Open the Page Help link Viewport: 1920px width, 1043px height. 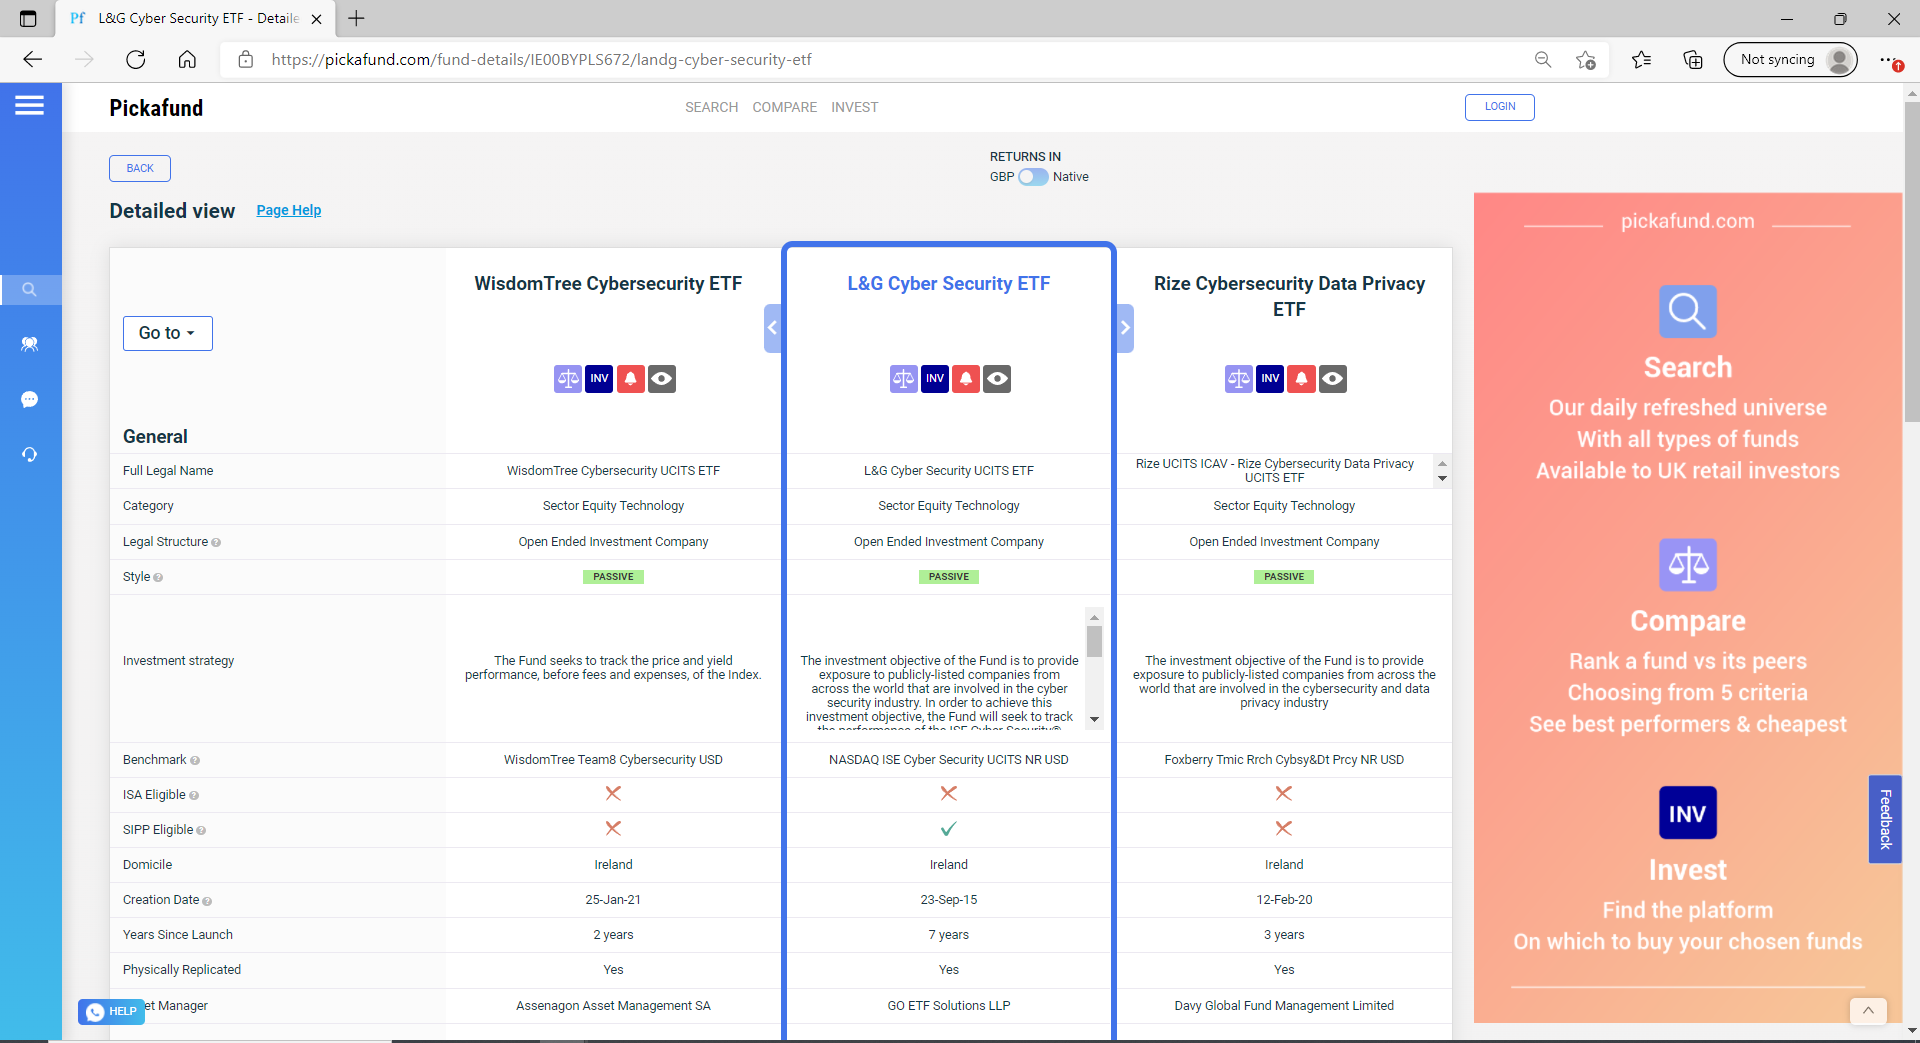pyautogui.click(x=289, y=210)
